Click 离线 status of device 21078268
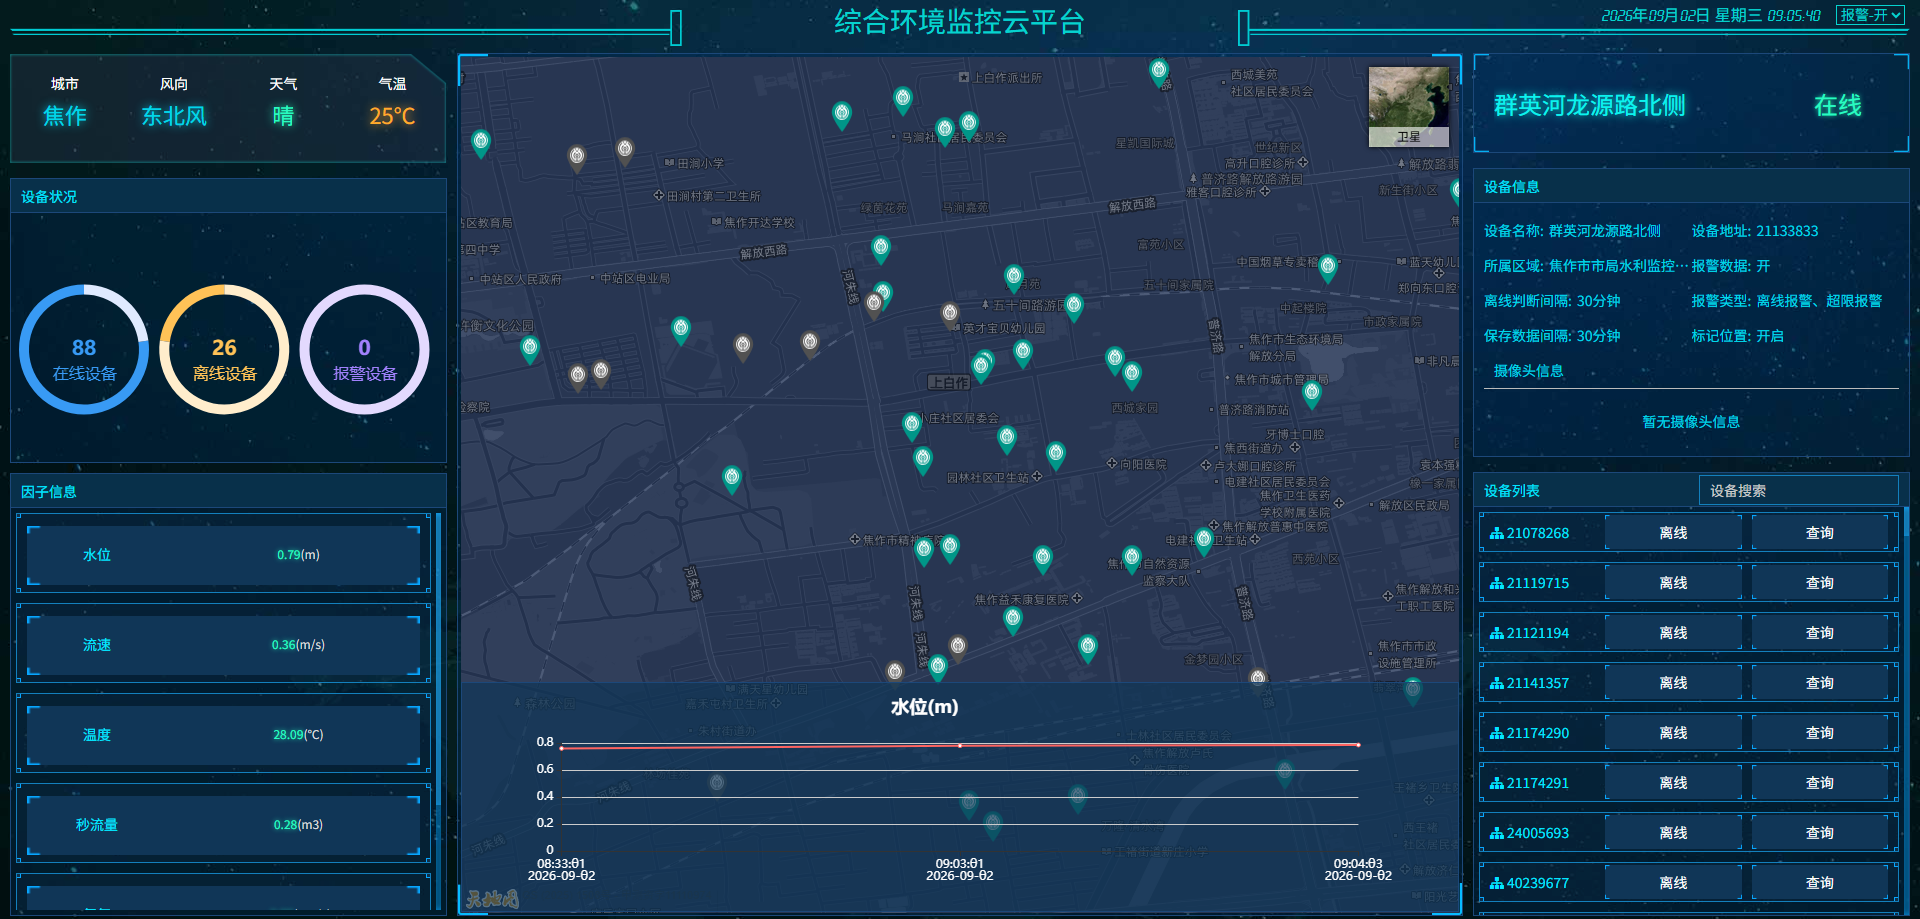Screen dimensions: 1920x919 [x=1673, y=533]
